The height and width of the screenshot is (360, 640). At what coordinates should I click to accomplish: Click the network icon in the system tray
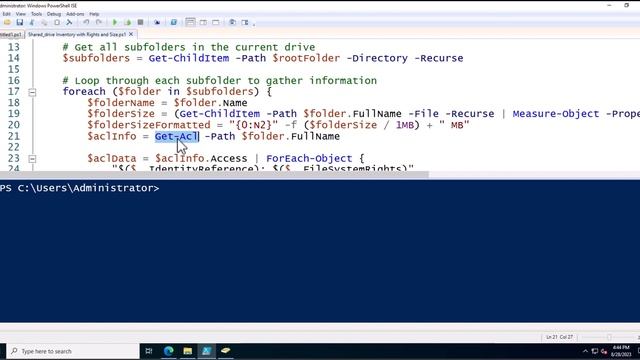[595, 351]
